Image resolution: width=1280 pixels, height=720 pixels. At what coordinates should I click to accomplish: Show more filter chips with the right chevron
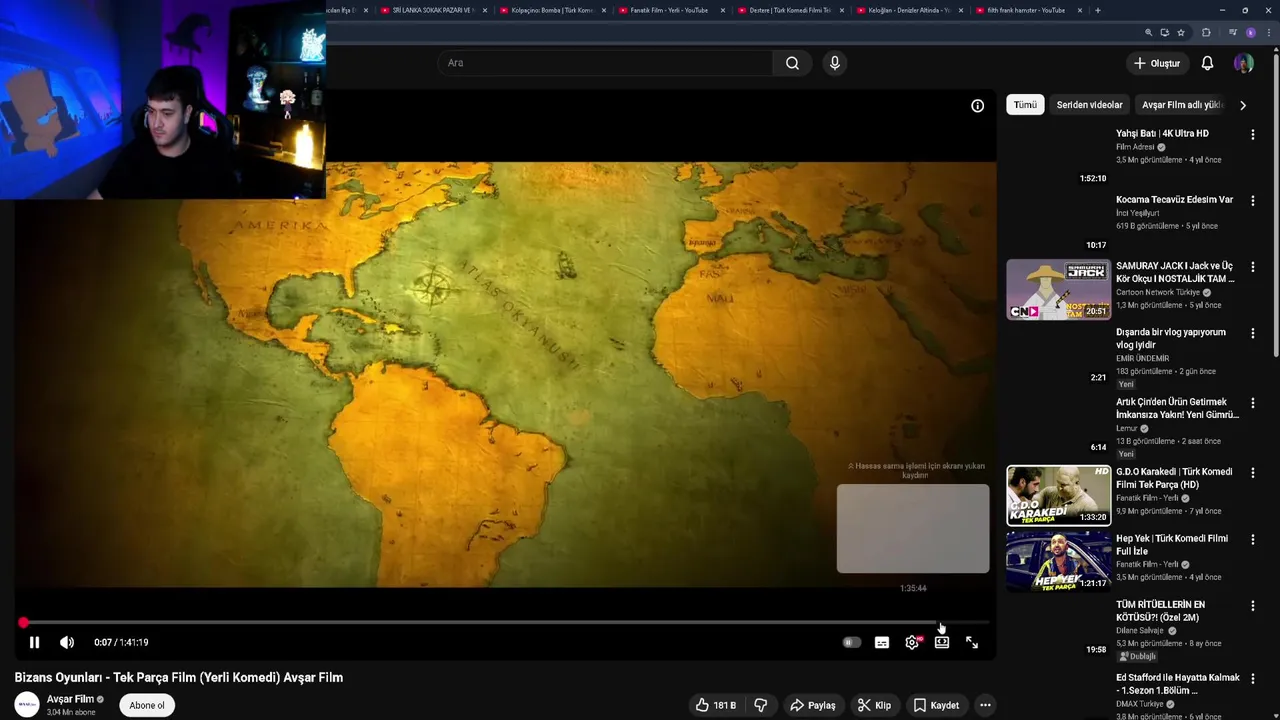coord(1243,105)
